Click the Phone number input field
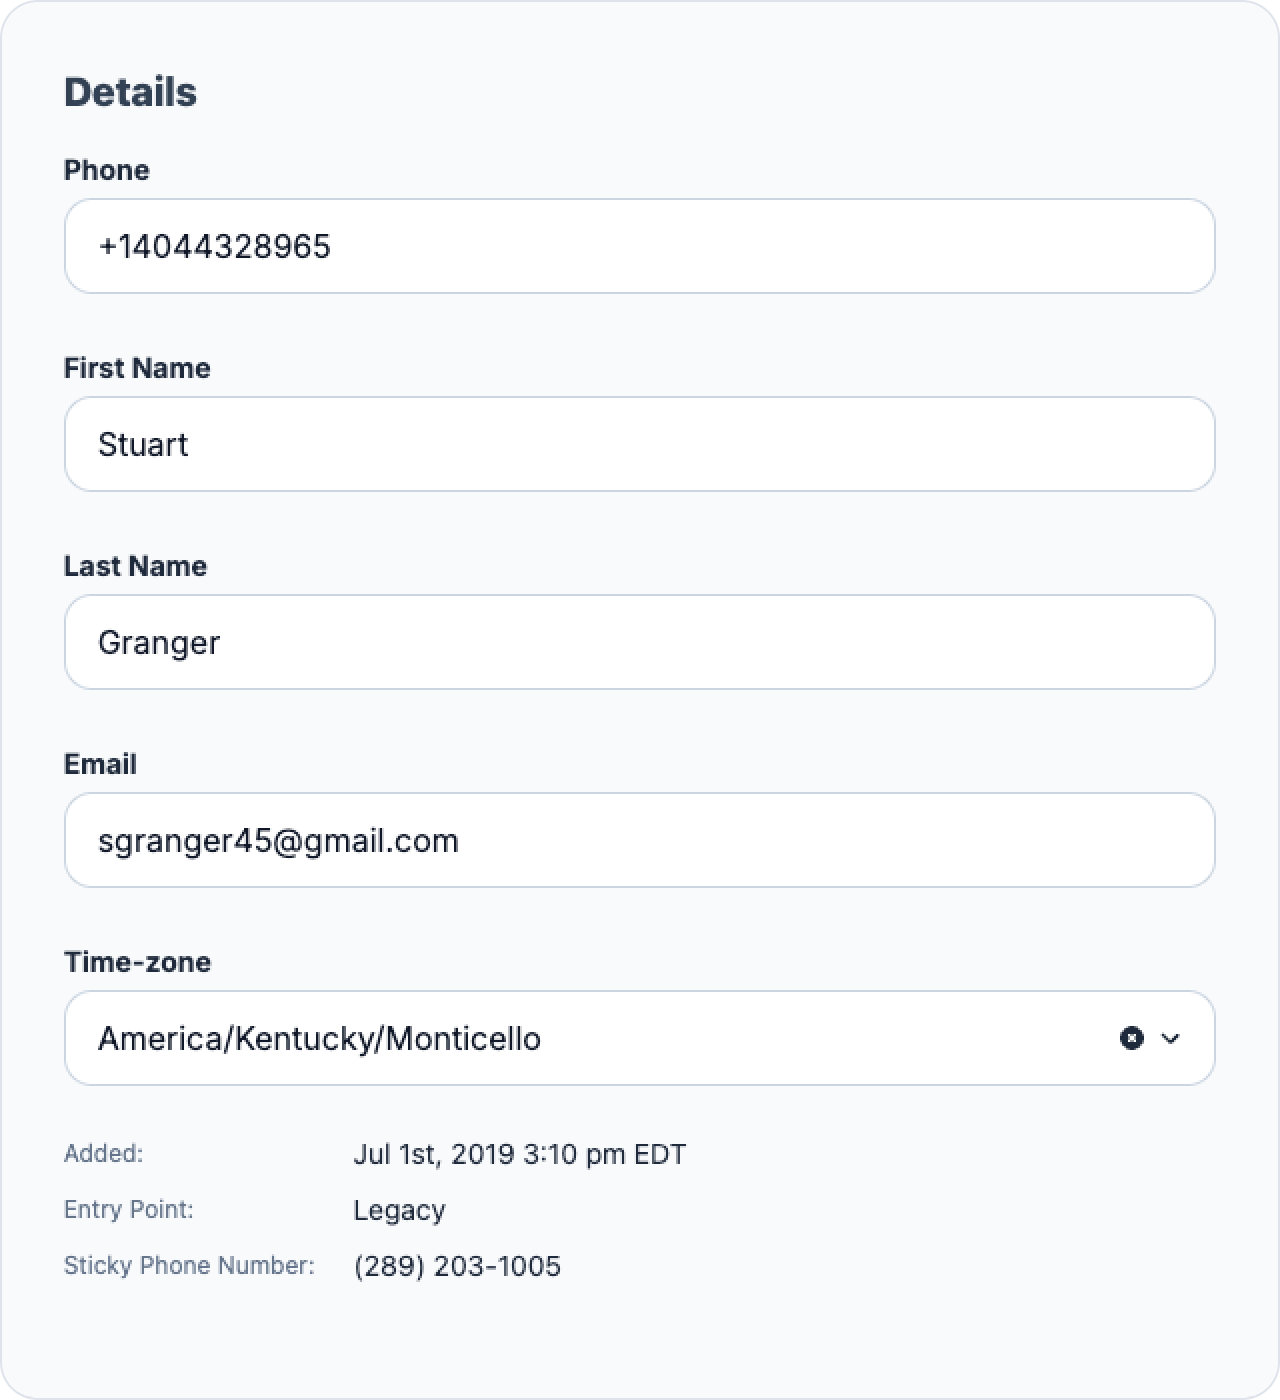This screenshot has width=1280, height=1400. pos(640,246)
